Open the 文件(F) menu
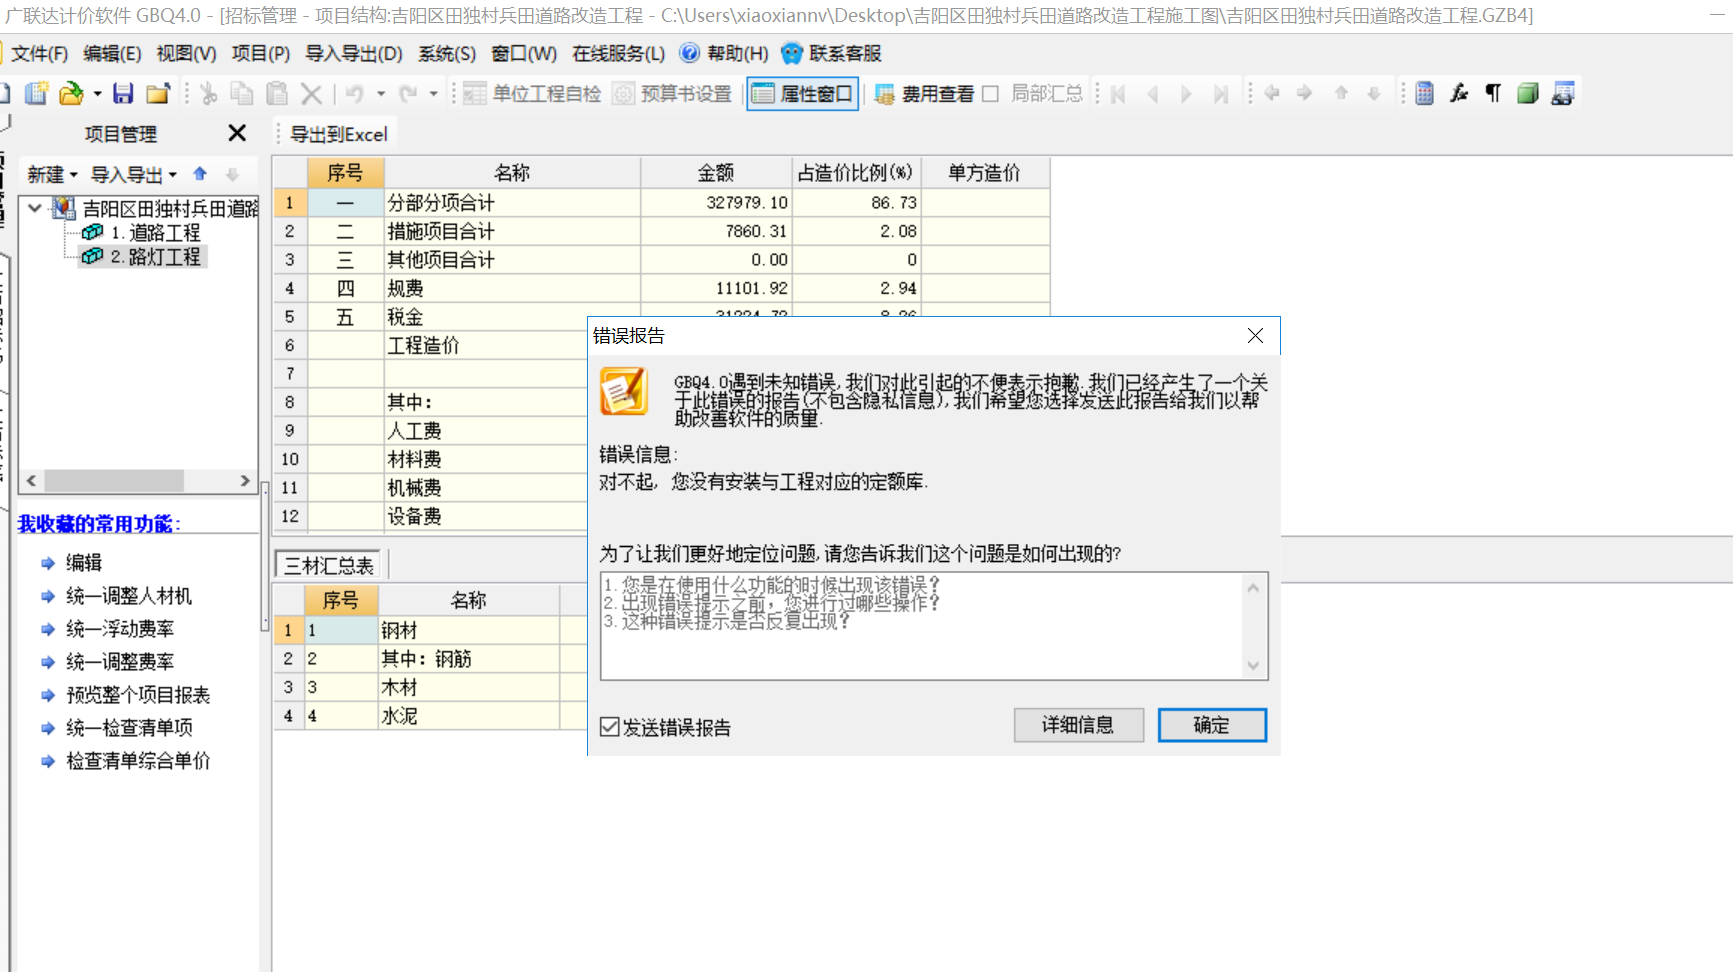The height and width of the screenshot is (972, 1733). tap(40, 53)
